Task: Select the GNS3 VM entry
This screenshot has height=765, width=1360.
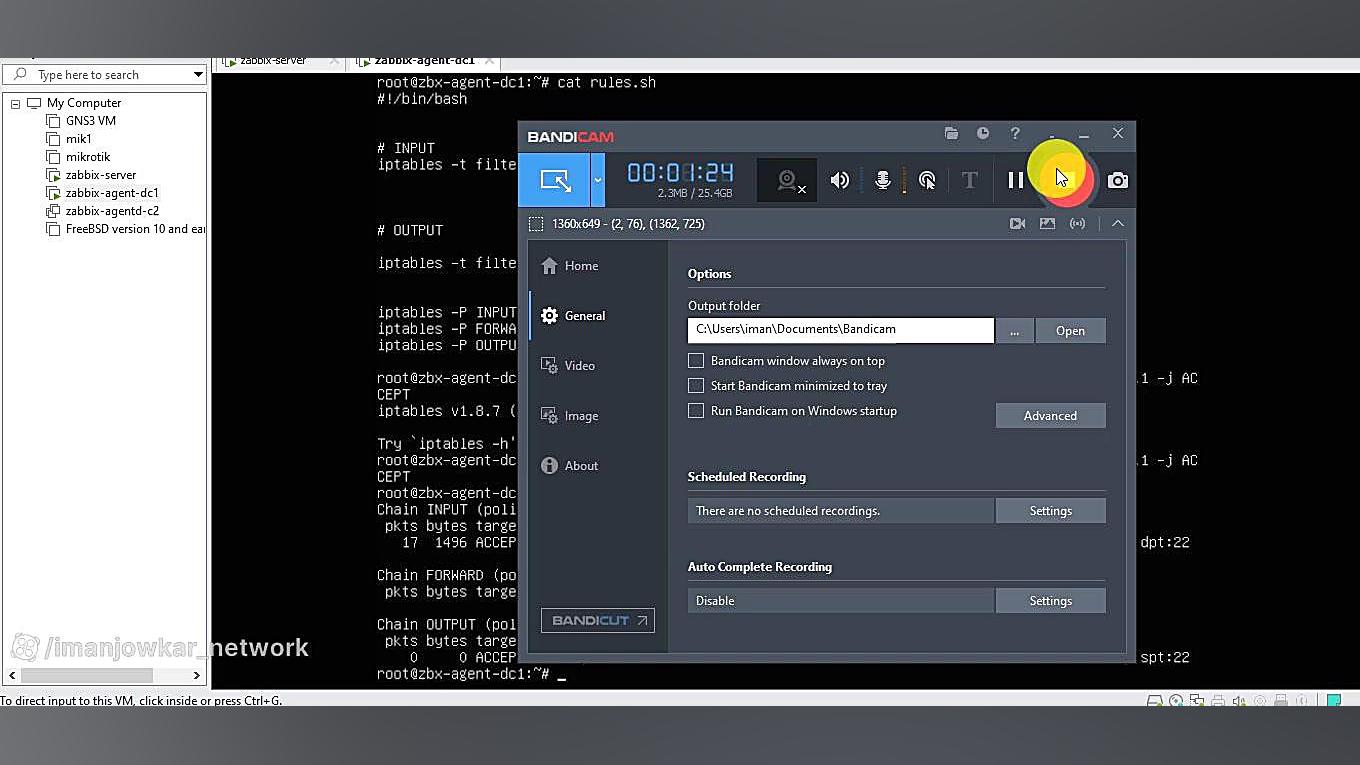Action: [91, 121]
